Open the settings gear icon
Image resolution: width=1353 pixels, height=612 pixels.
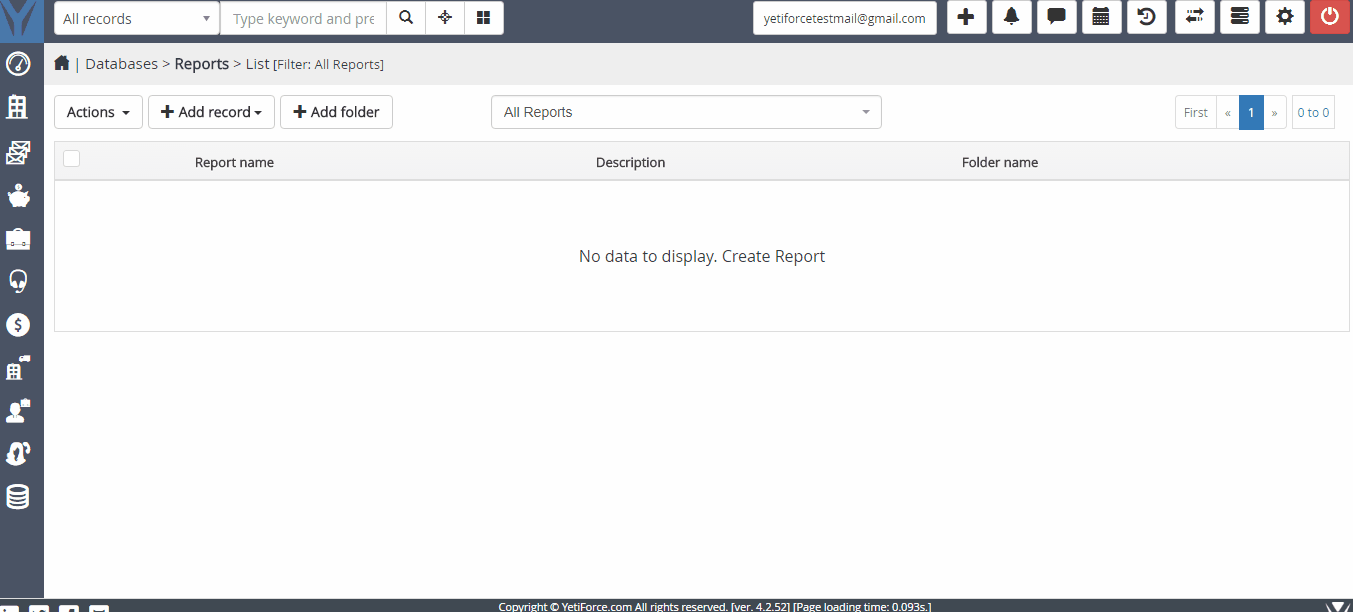(x=1285, y=17)
